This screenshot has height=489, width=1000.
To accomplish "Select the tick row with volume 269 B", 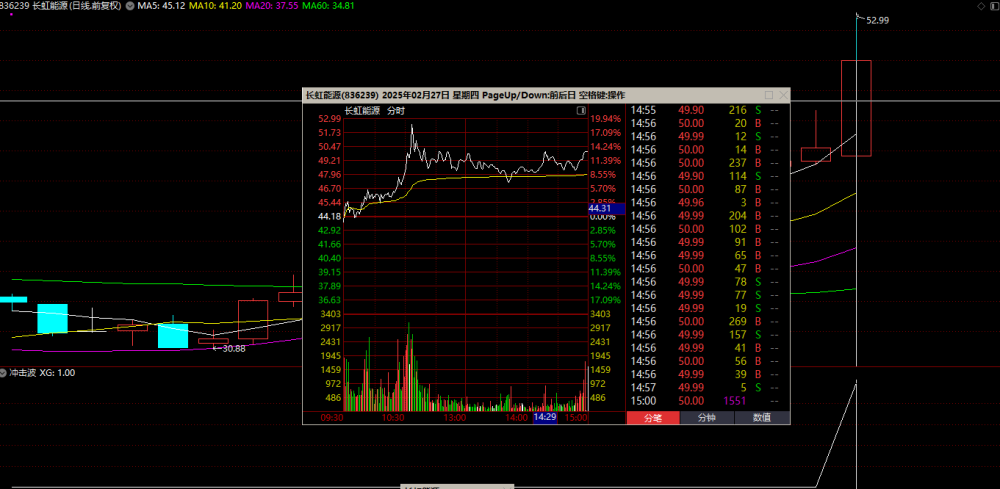I will (705, 321).
